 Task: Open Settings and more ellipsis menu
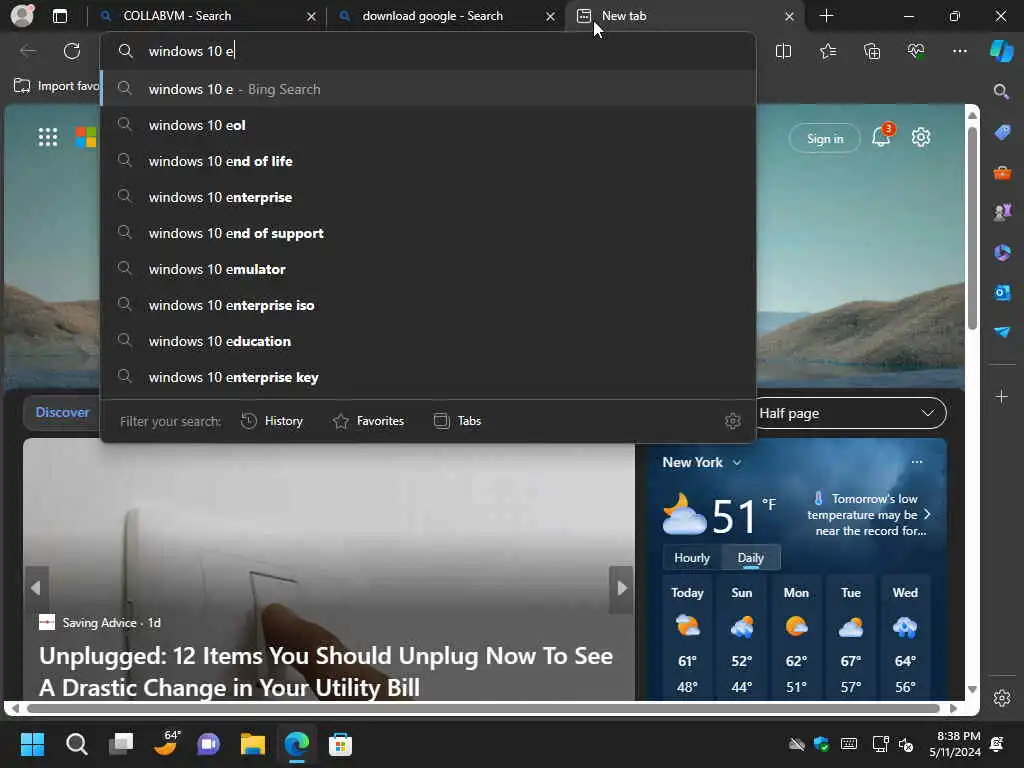[x=959, y=51]
